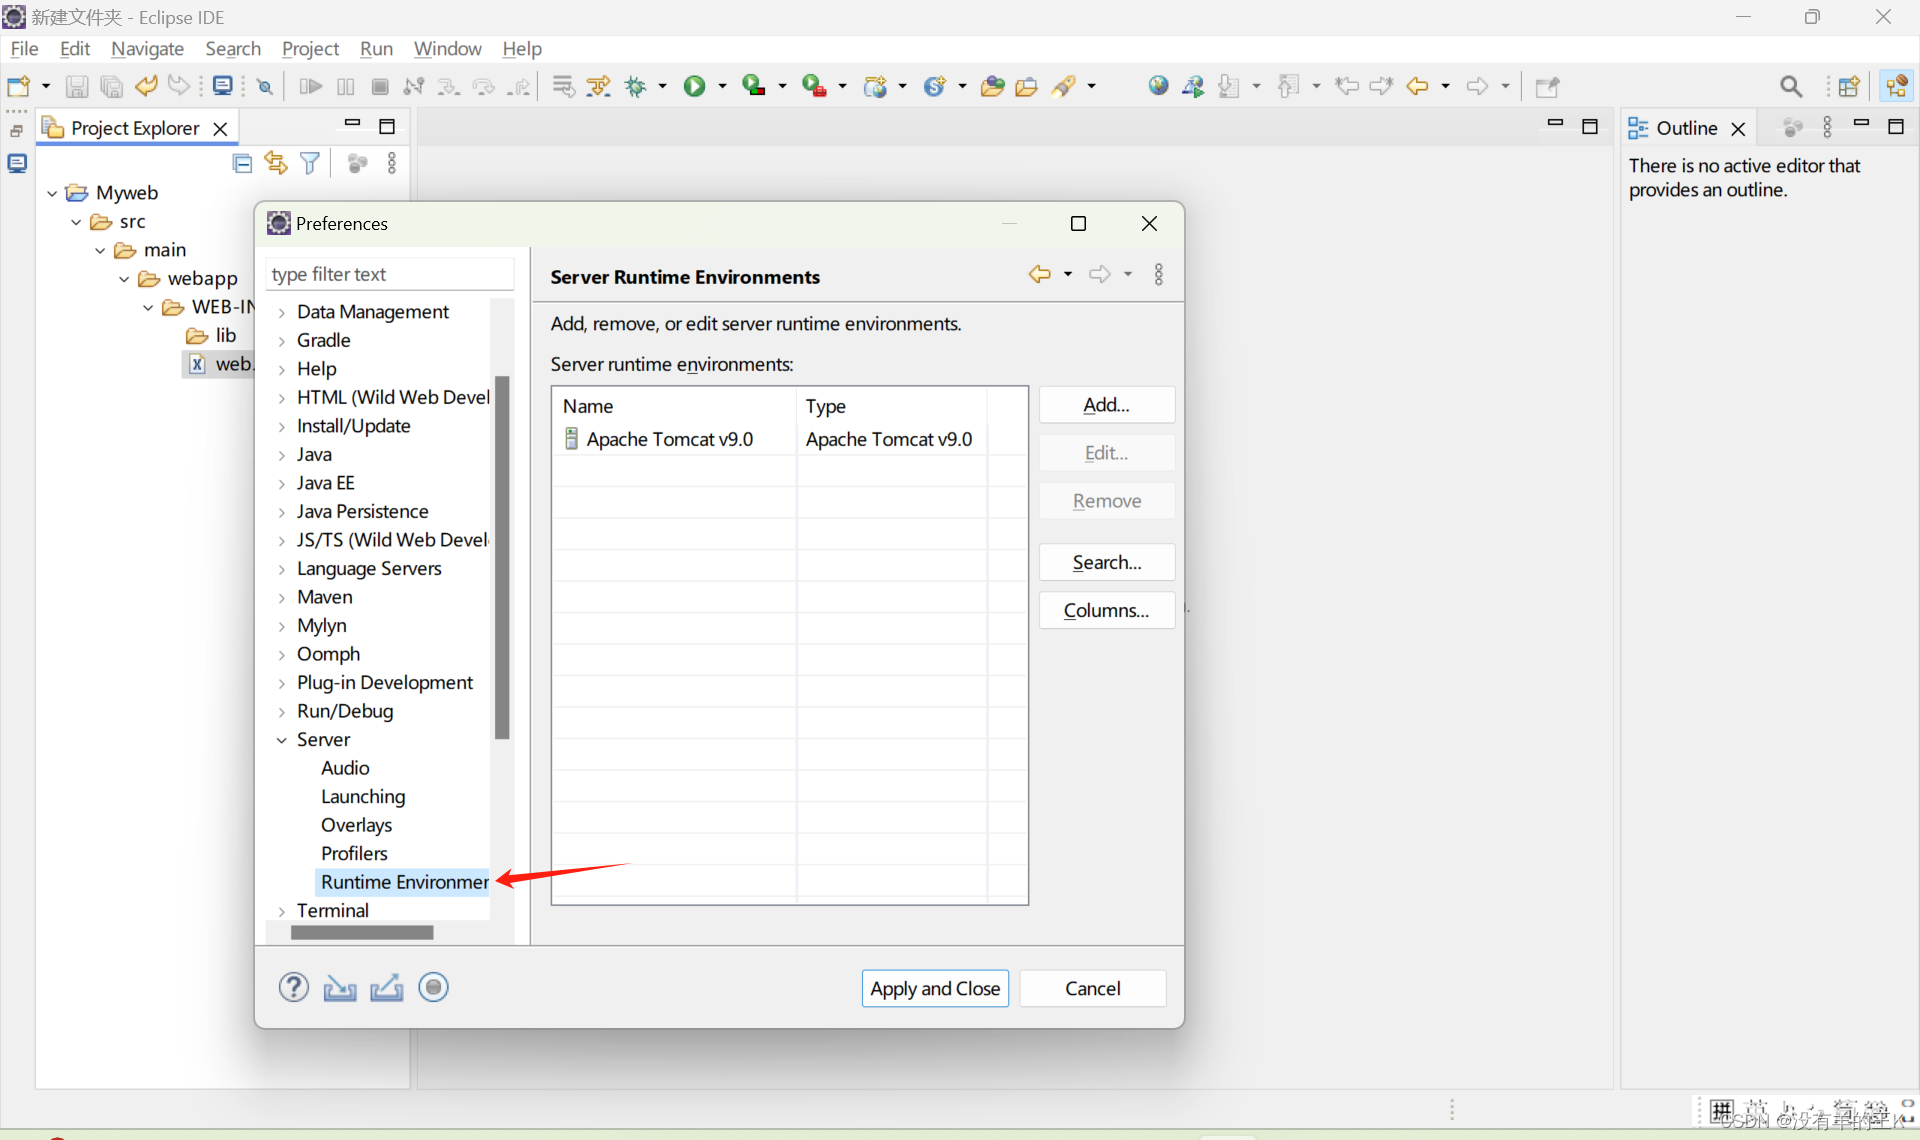Click the green Run launch icon
The image size is (1920, 1140).
tap(694, 87)
